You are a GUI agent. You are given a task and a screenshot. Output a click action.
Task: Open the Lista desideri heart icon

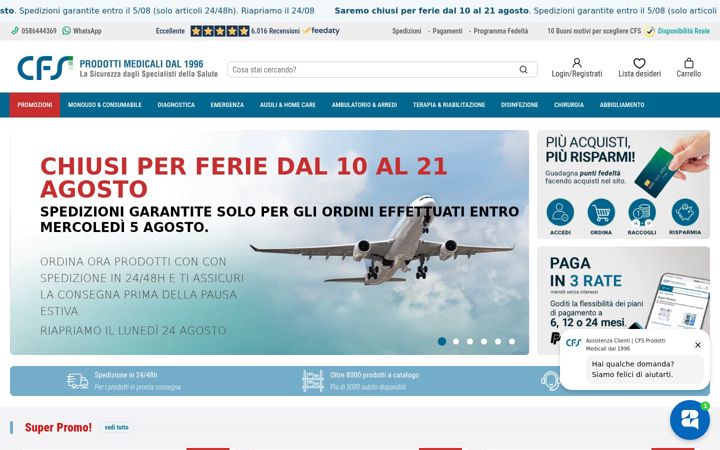point(639,68)
